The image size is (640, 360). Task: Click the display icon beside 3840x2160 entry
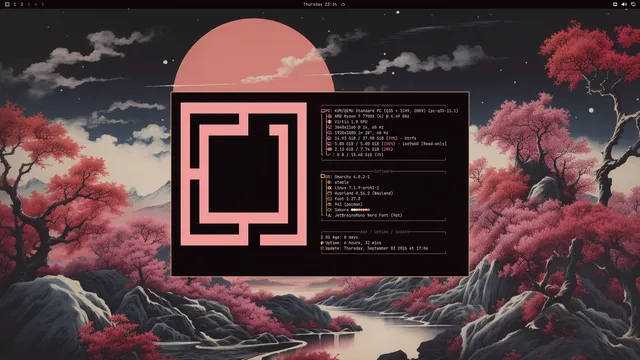[x=329, y=127]
